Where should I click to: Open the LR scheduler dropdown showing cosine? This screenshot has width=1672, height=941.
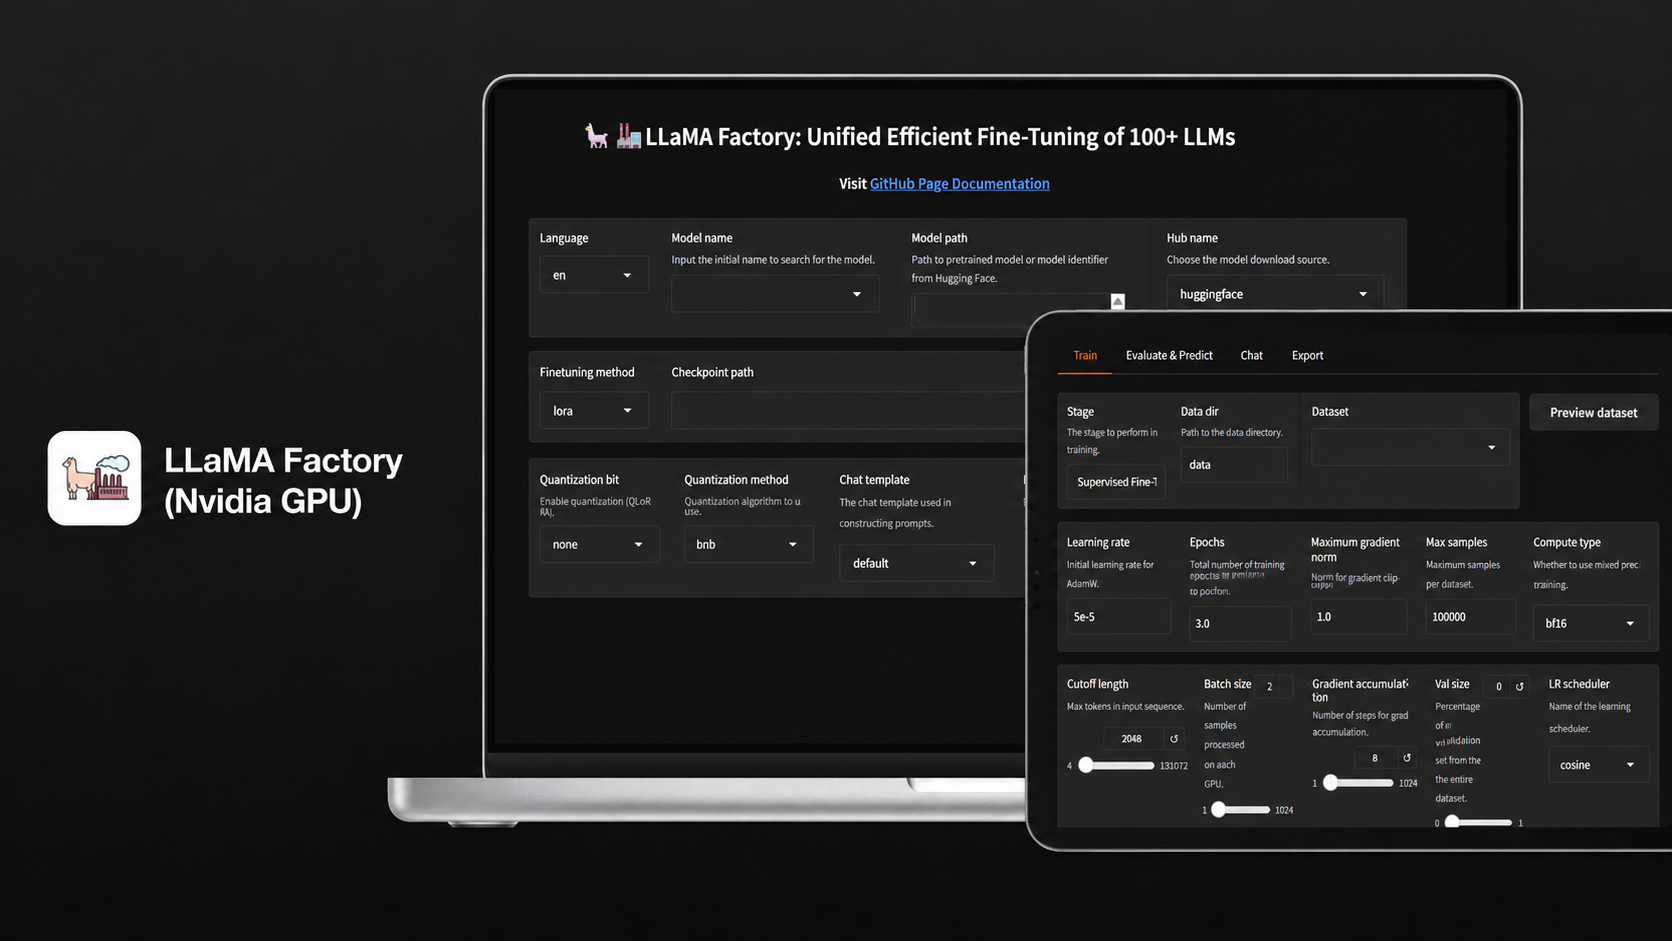(x=1599, y=765)
